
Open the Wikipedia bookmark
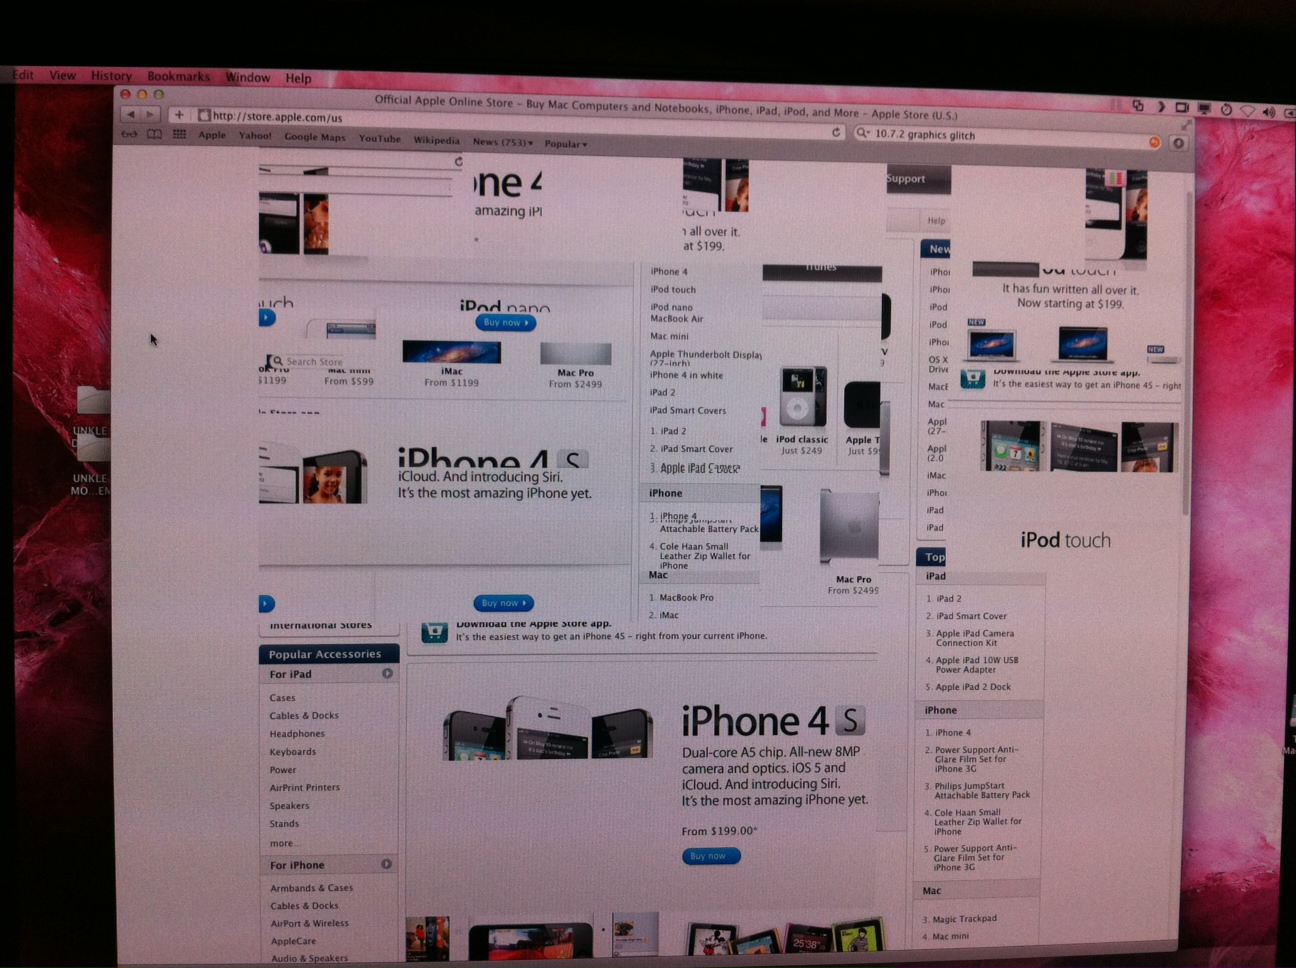pos(437,140)
